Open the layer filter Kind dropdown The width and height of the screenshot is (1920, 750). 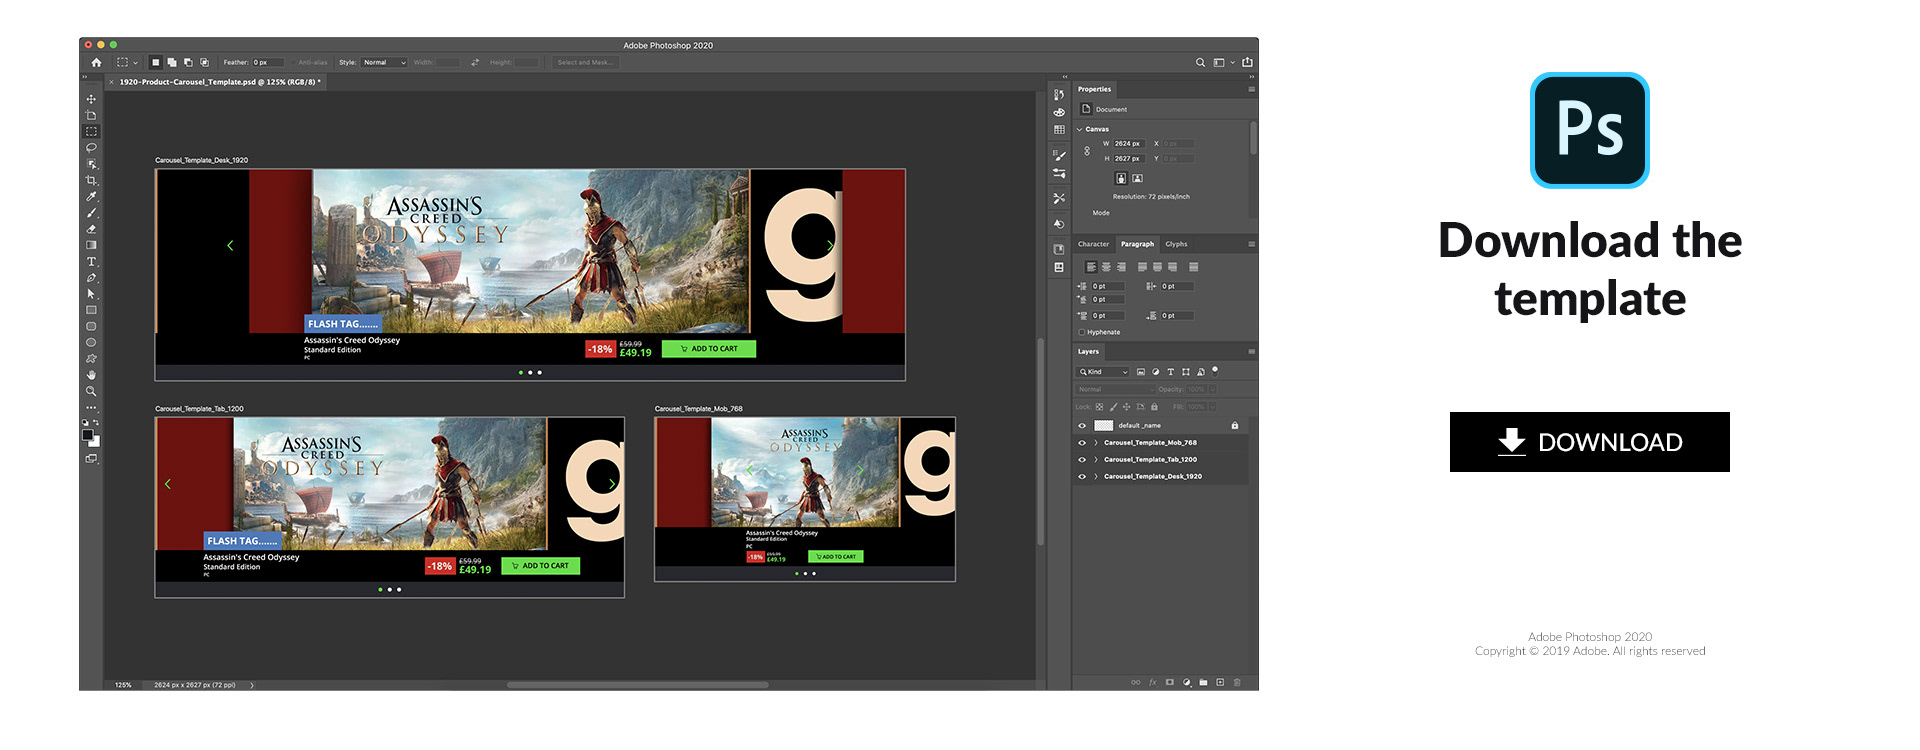[1103, 372]
